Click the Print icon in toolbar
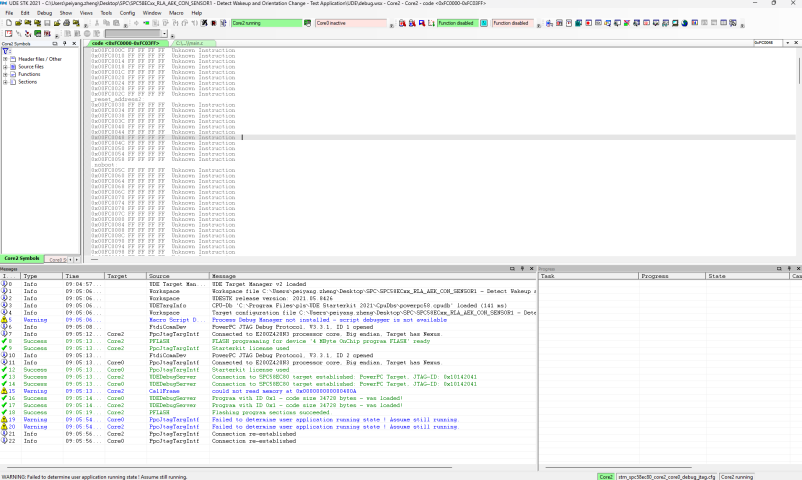The image size is (802, 480). pos(66,23)
